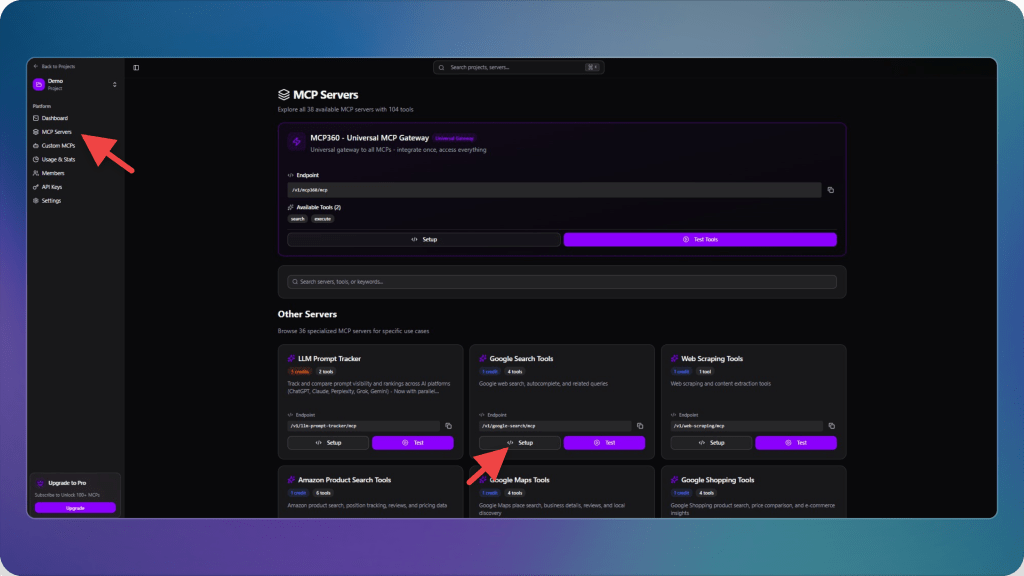
Task: Click the 'search' tool tag
Action: tap(298, 219)
